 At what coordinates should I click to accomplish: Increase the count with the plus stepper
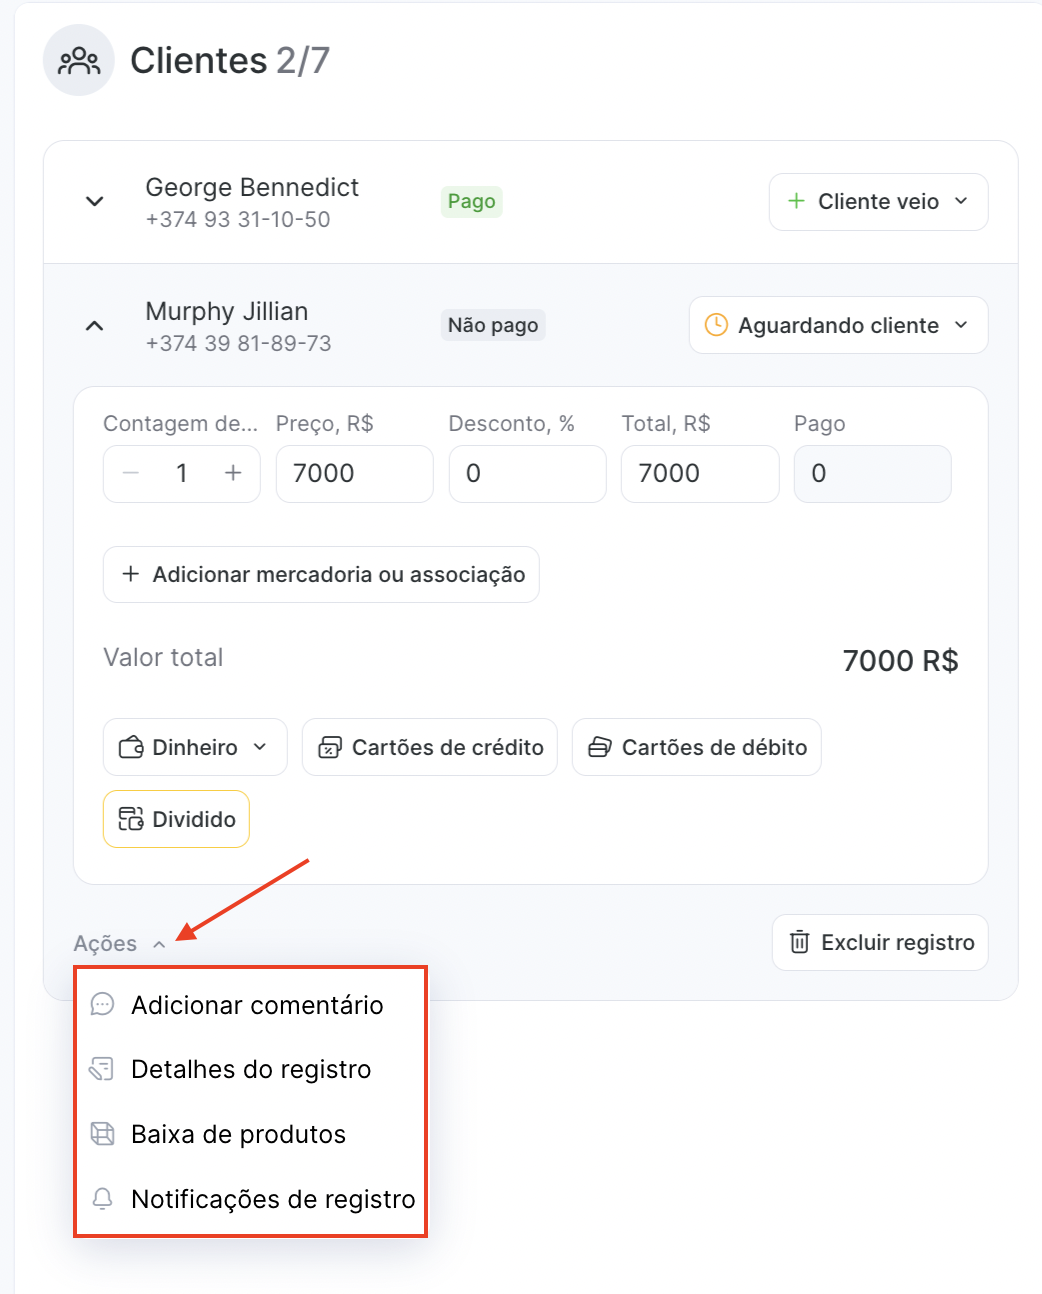(233, 473)
